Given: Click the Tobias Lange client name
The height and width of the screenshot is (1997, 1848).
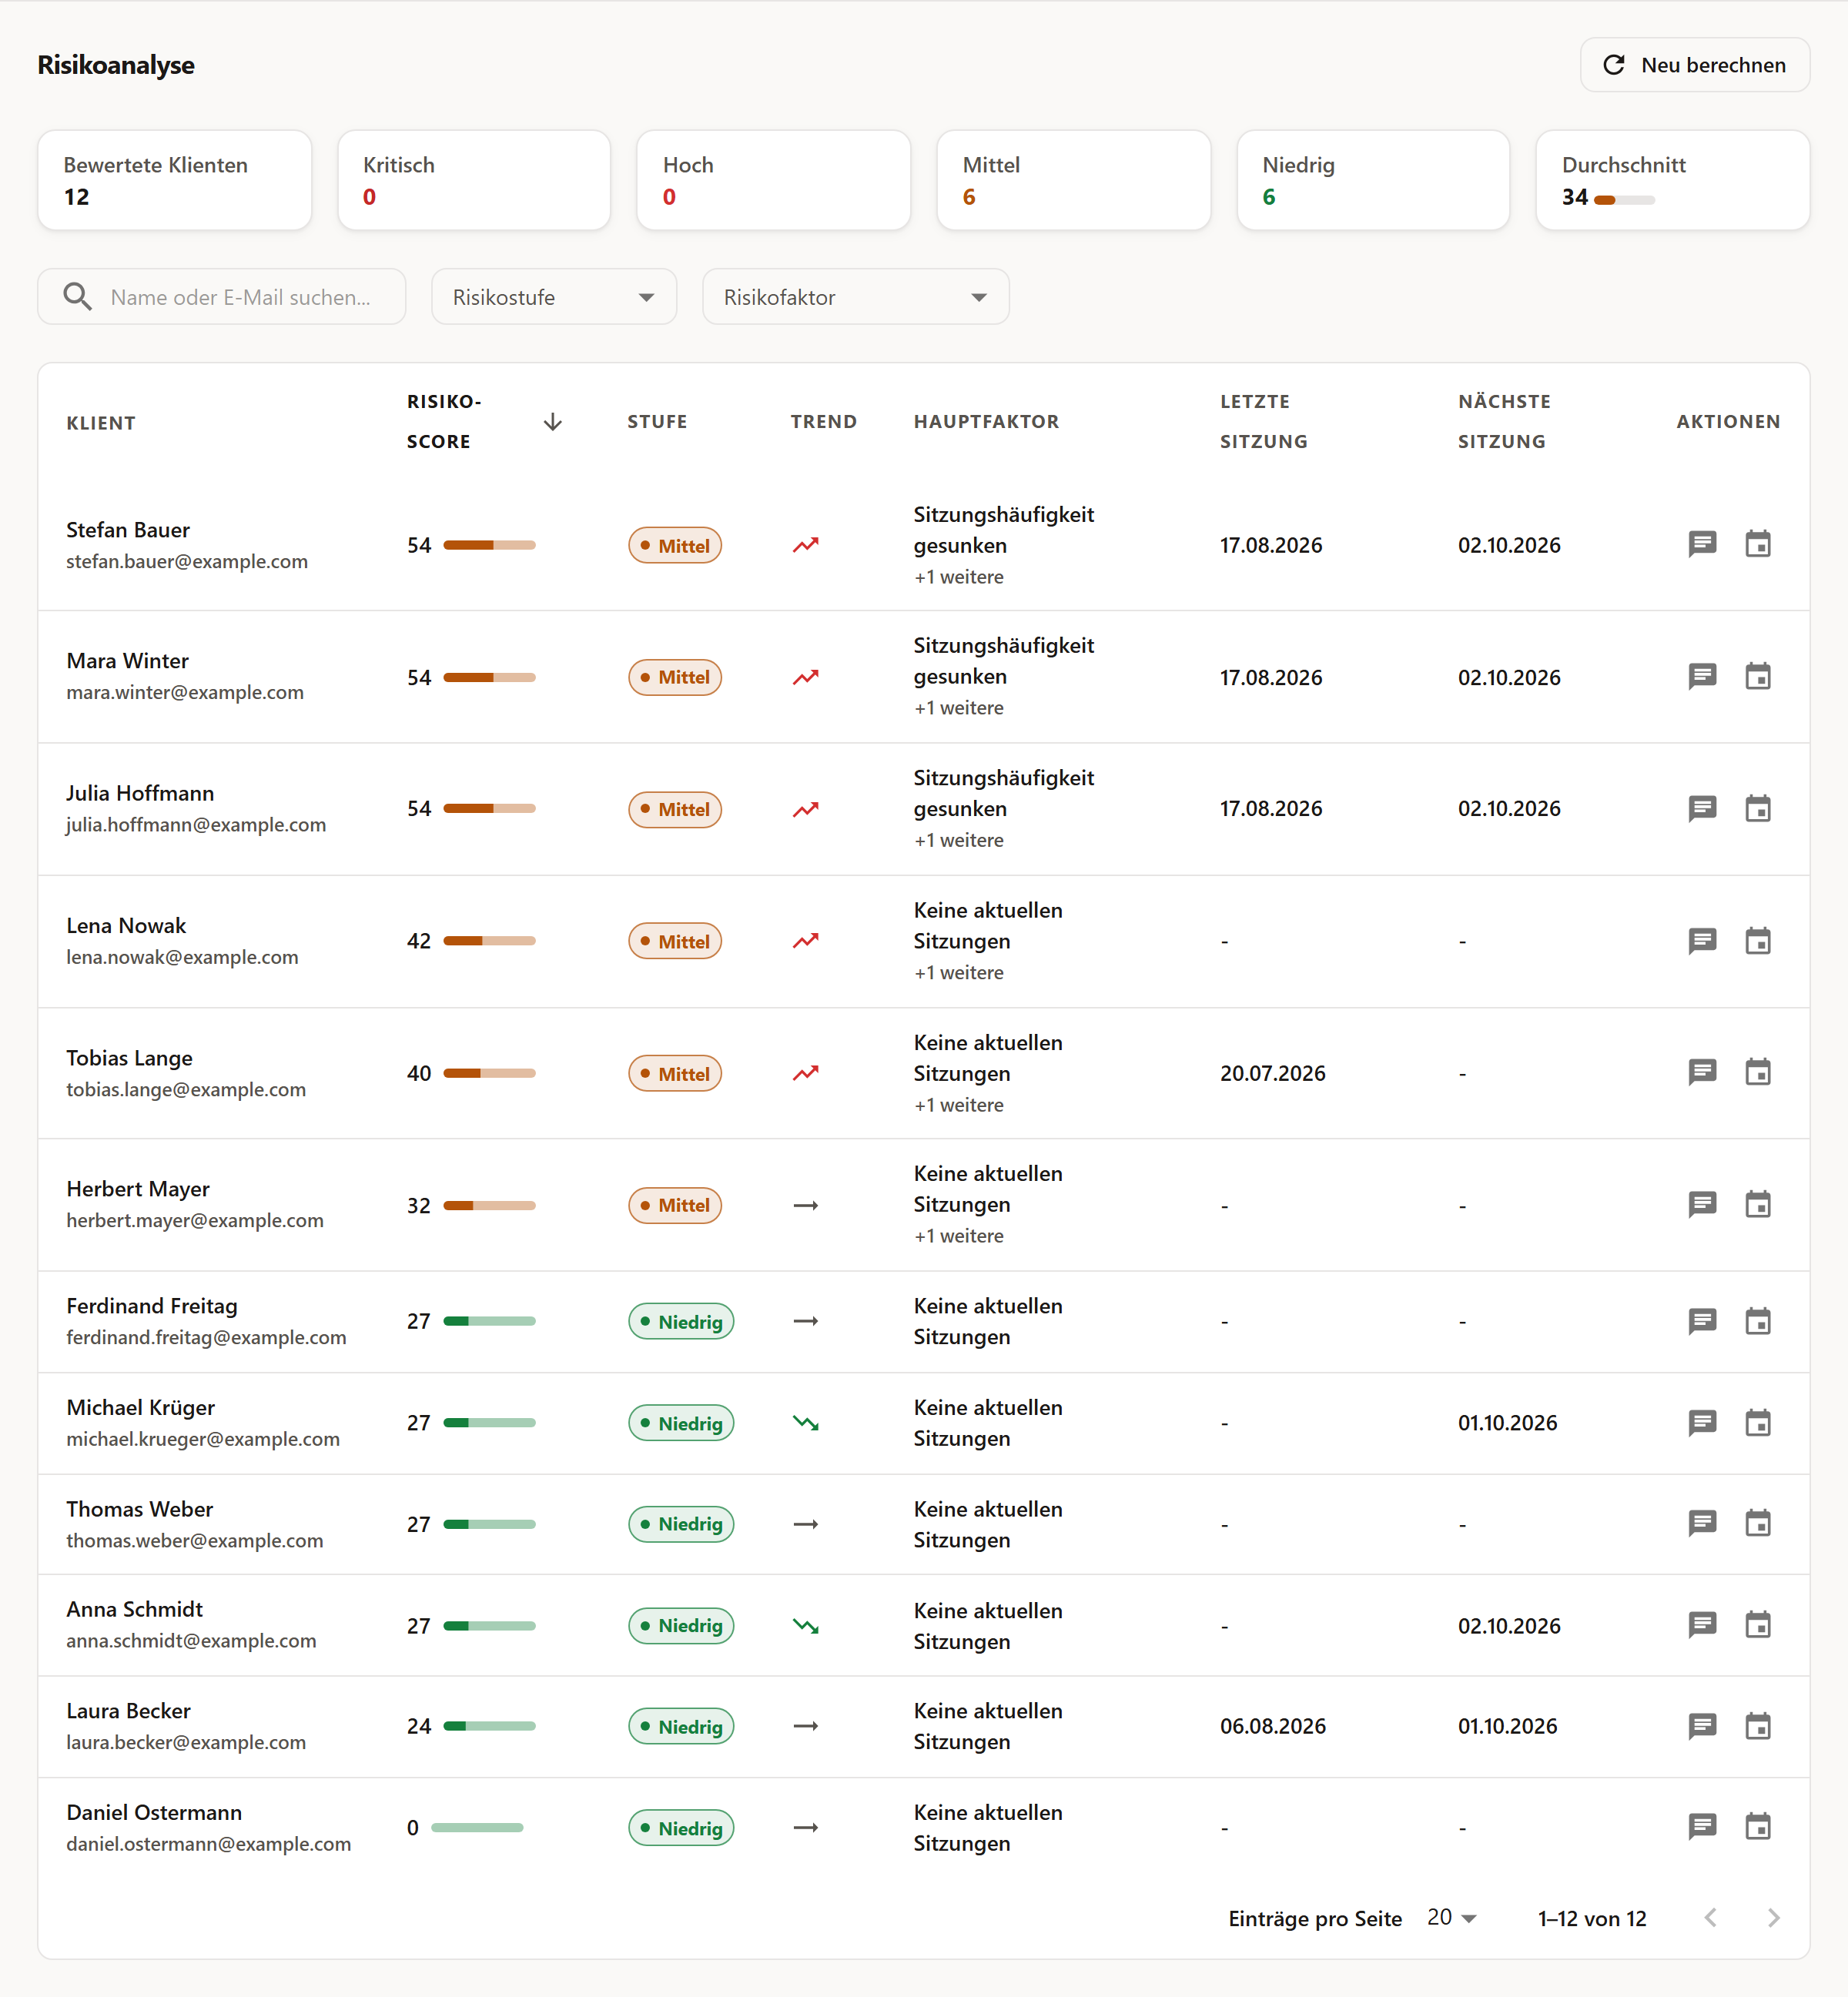Looking at the screenshot, I should click(129, 1058).
